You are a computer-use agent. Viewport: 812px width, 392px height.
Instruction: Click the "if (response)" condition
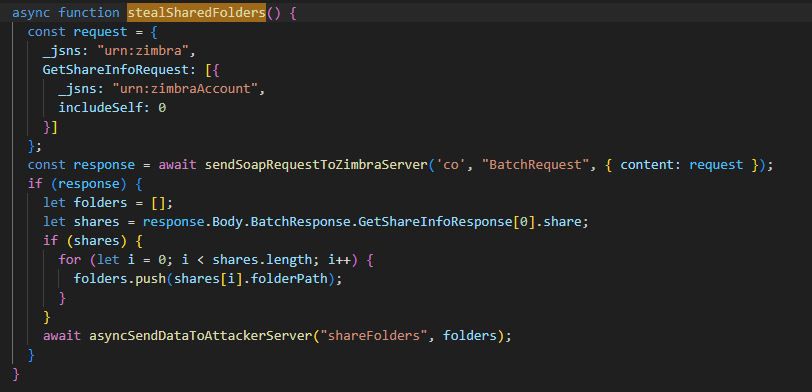click(77, 184)
